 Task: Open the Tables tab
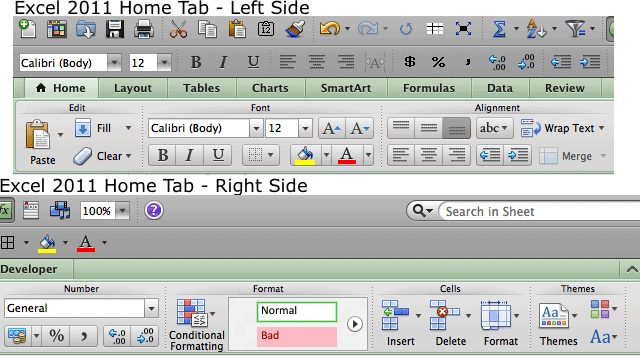pos(201,88)
